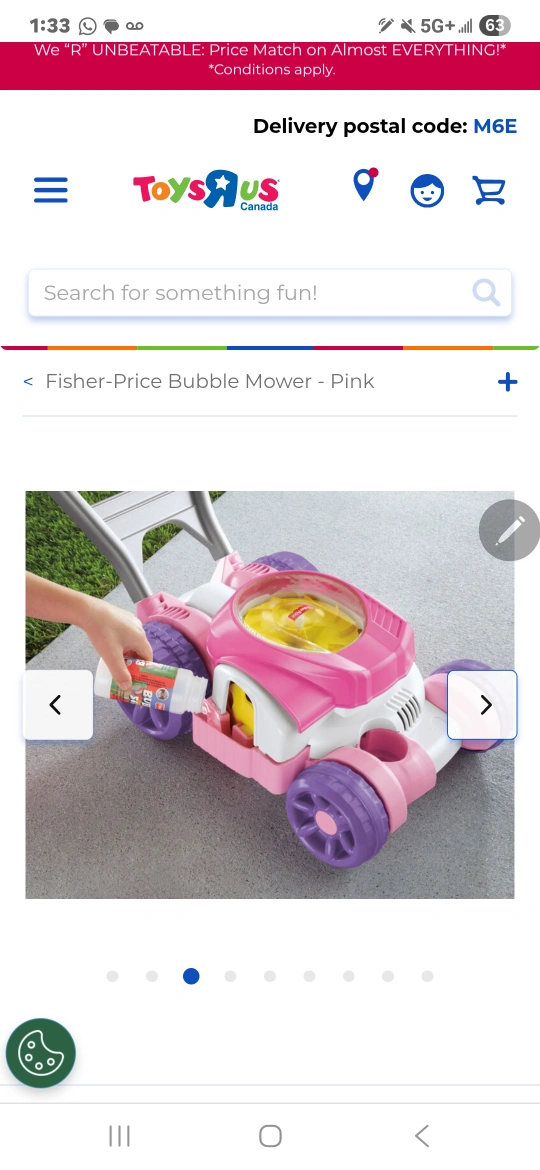Tap the Toys R Us Canada logo

click(x=206, y=190)
